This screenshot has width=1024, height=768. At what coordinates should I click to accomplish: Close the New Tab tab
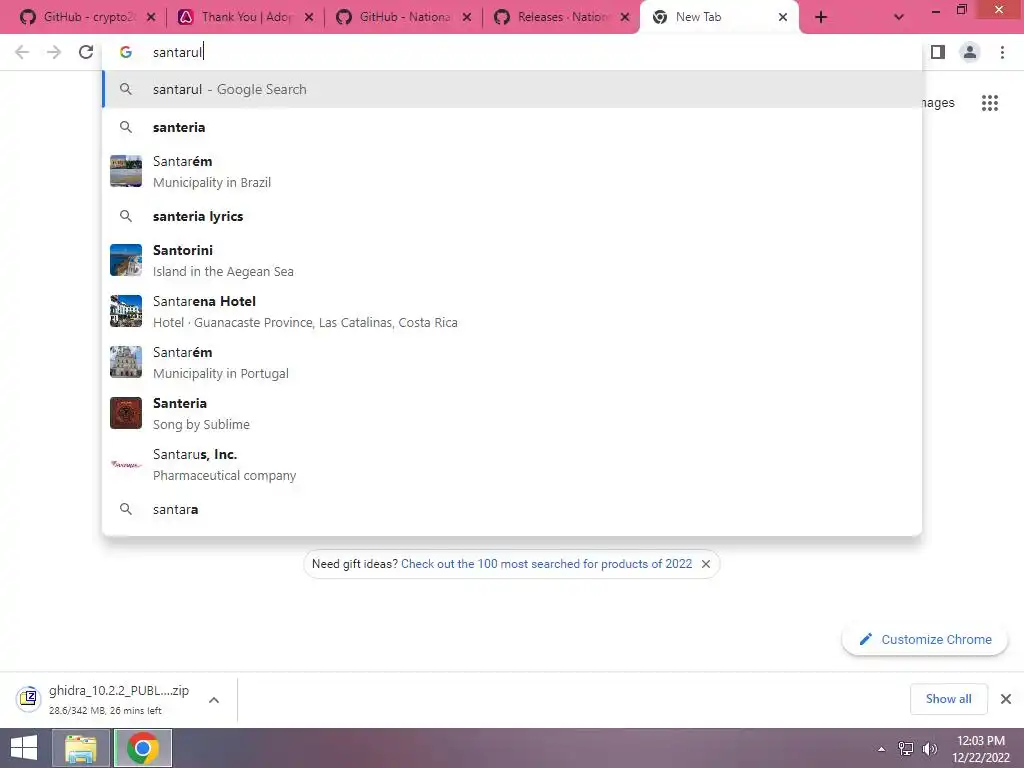click(x=783, y=18)
